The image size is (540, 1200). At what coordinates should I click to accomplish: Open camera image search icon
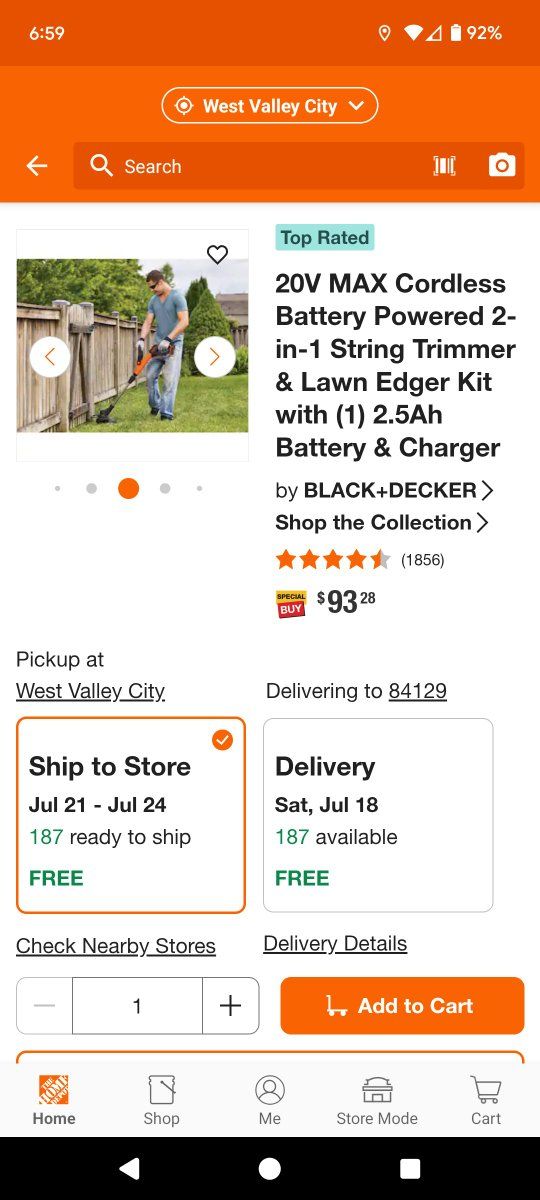[502, 166]
